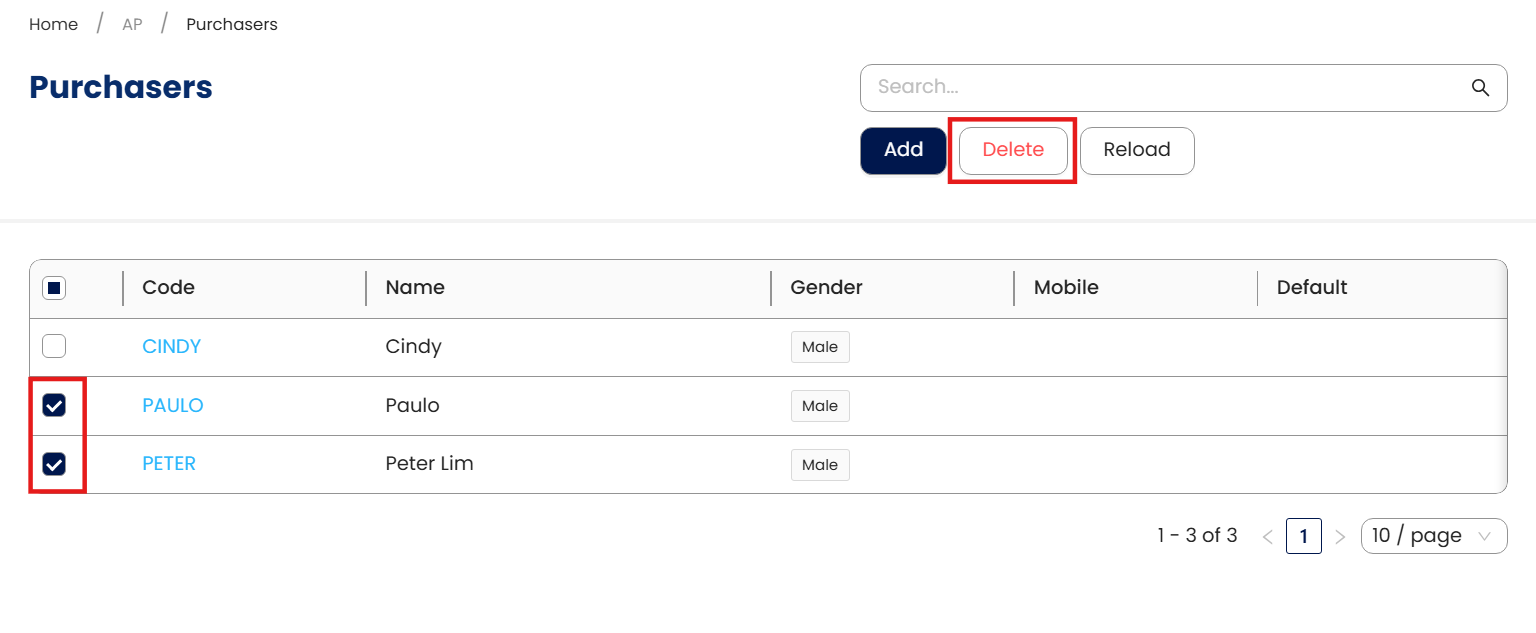Toggle the select-all header checkbox
Screen dimensions: 1536x633
pos(54,288)
